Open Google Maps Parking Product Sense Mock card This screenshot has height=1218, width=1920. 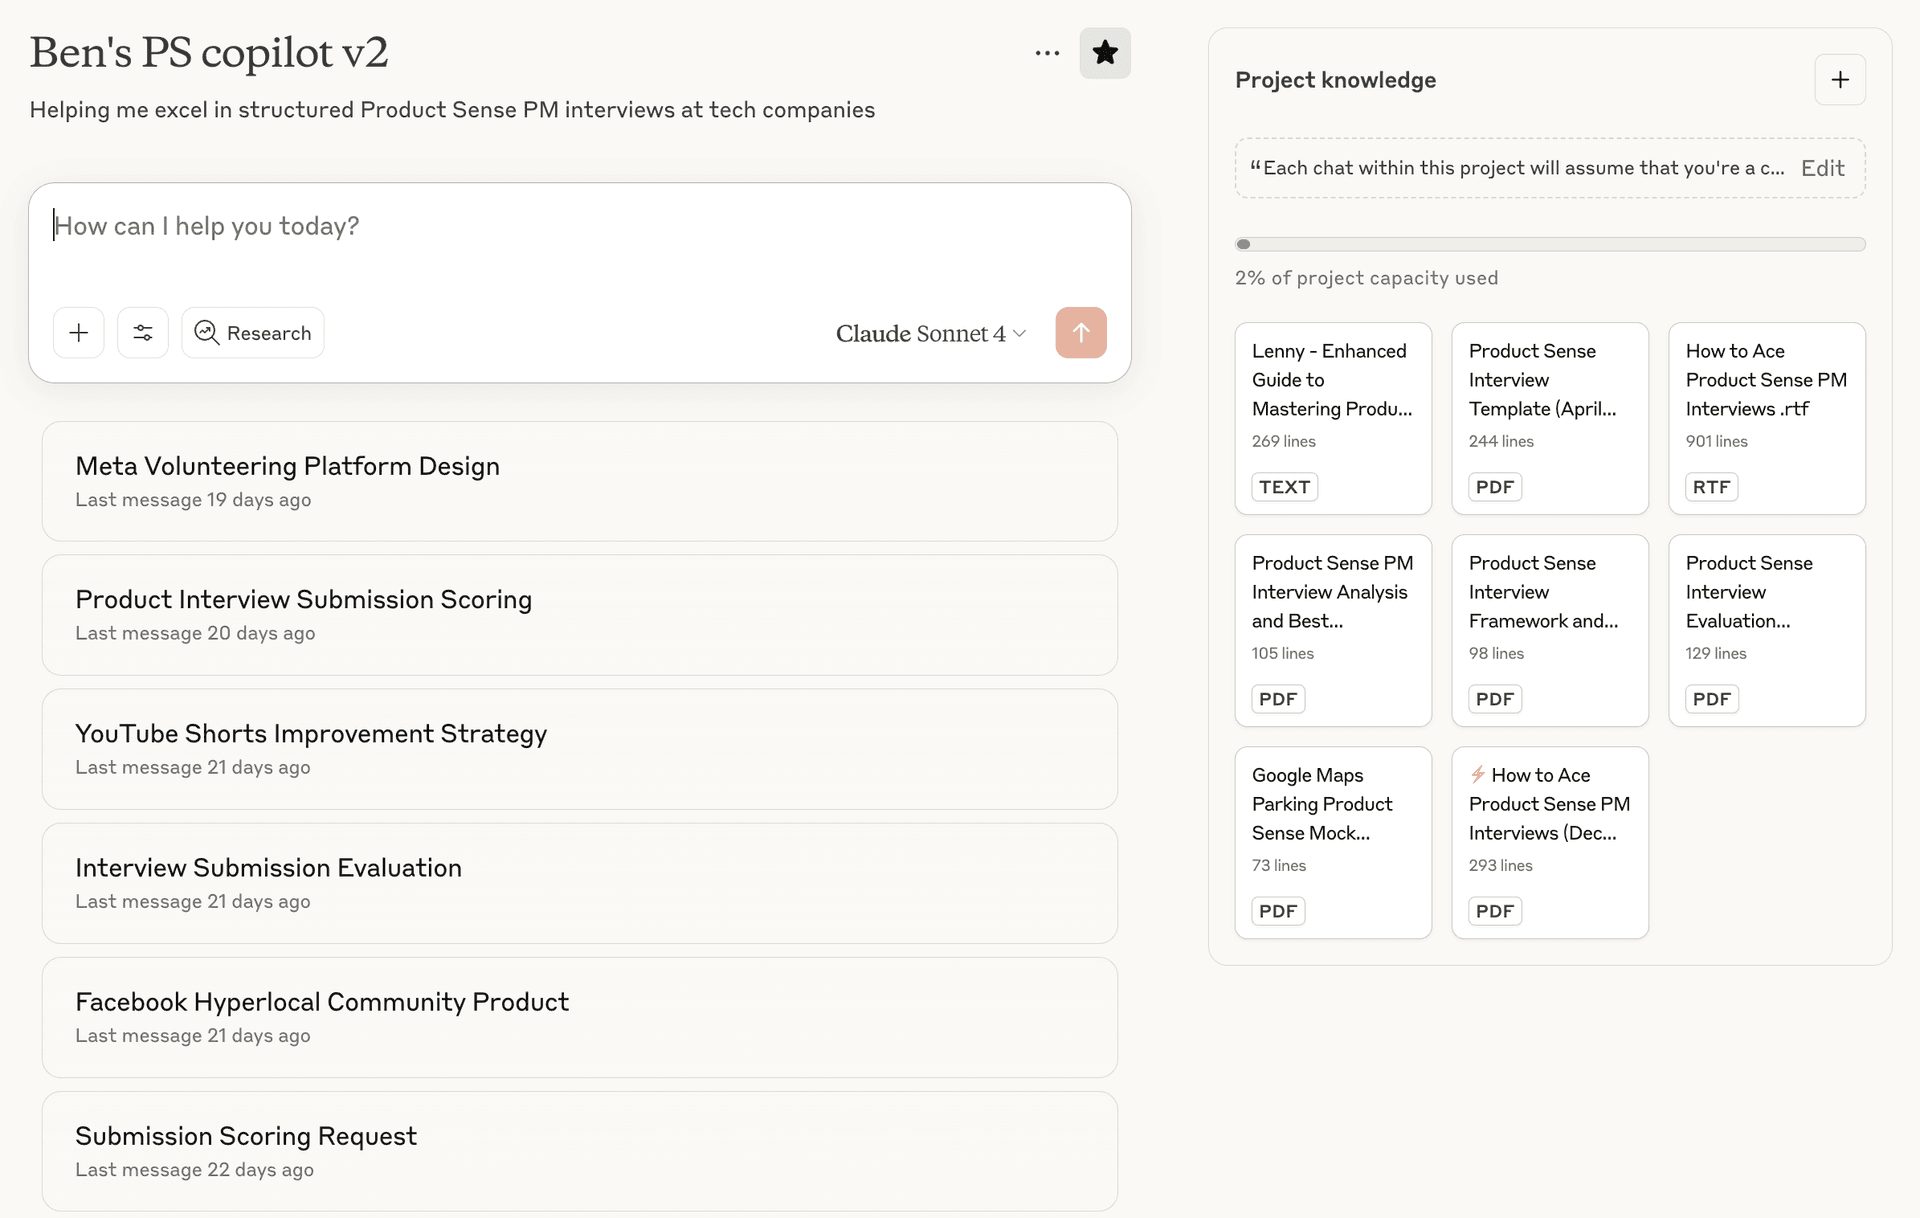(x=1333, y=842)
